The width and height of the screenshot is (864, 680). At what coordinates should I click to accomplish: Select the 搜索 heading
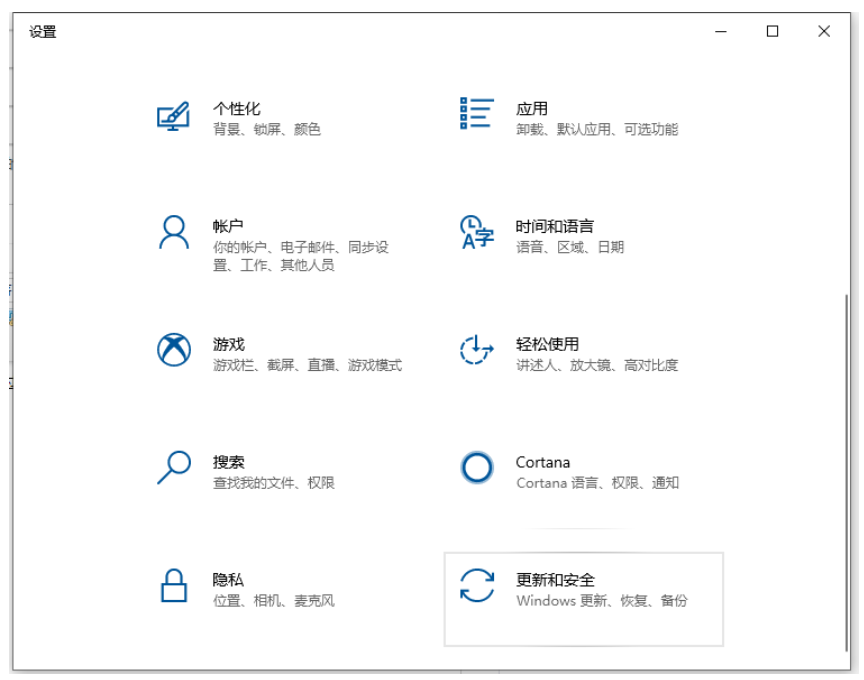pos(229,462)
